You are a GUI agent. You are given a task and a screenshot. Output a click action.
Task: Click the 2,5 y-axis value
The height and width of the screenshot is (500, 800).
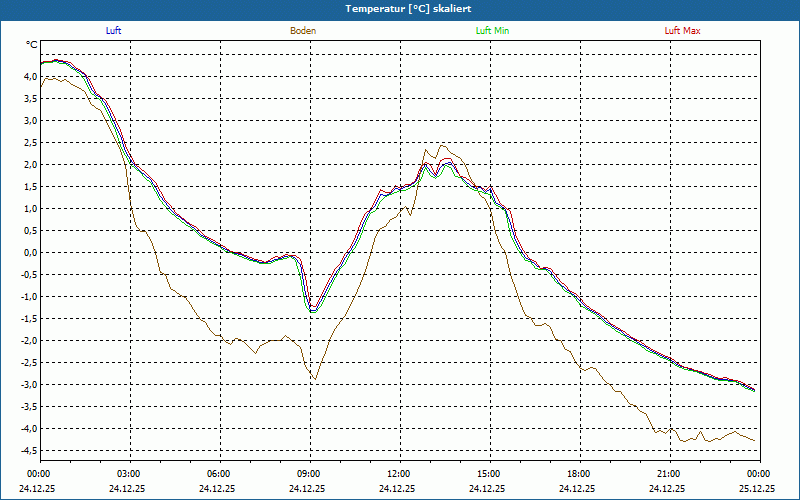[29, 142]
